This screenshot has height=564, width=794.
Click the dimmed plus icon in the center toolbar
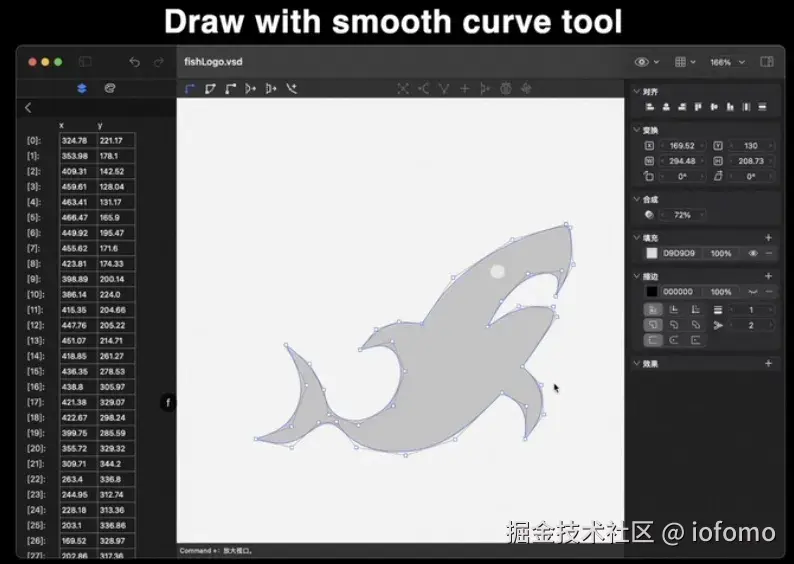click(x=464, y=89)
